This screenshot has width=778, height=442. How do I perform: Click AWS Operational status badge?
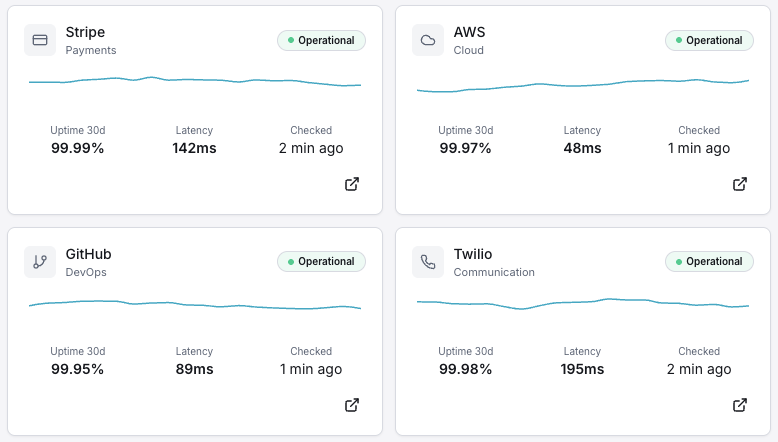point(709,40)
